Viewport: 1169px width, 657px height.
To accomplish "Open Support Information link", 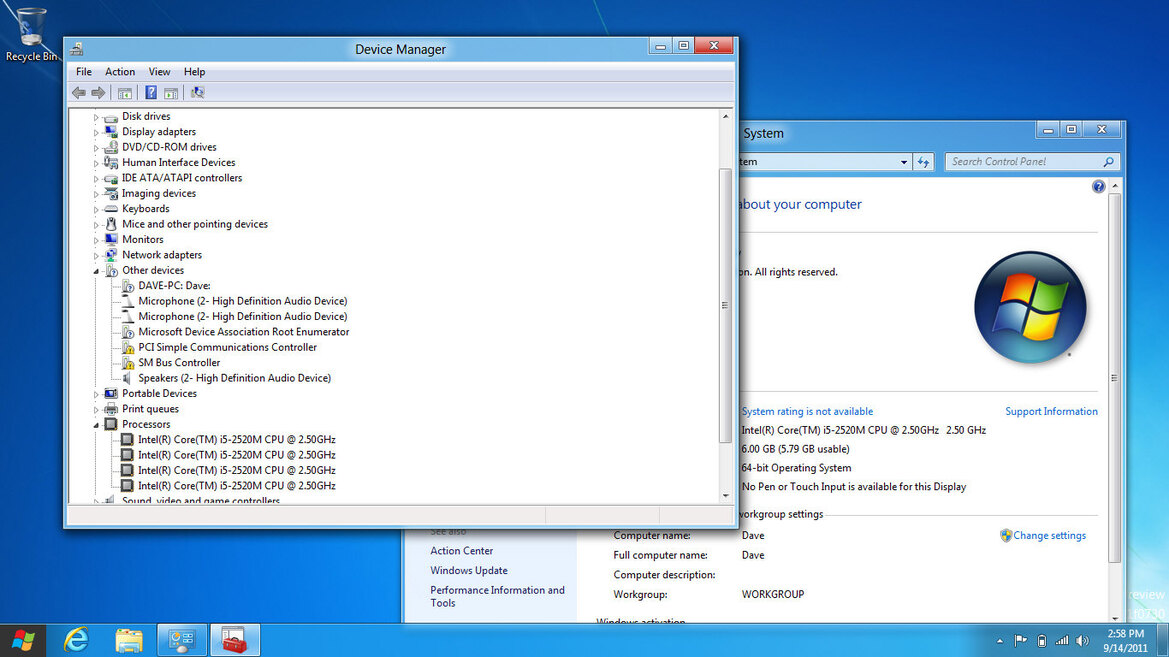I will point(1051,412).
